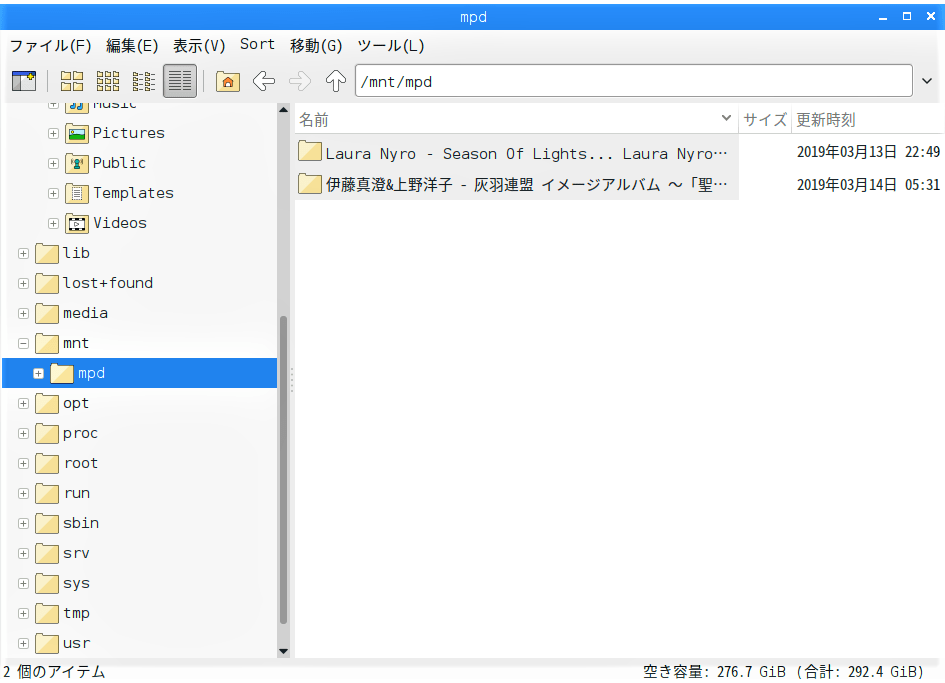Expand the sys tree node
Viewport: 945px width, 683px height.
coord(24,584)
